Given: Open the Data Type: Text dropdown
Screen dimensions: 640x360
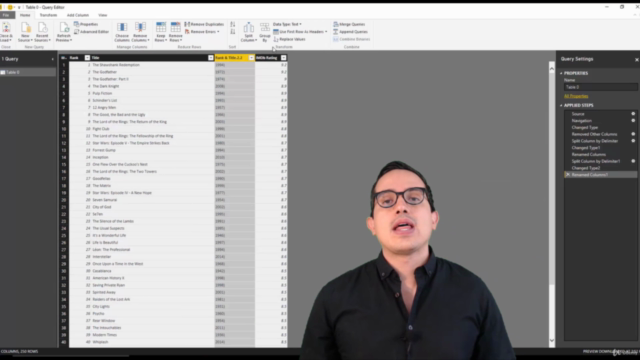Looking at the screenshot, I should click(x=287, y=24).
